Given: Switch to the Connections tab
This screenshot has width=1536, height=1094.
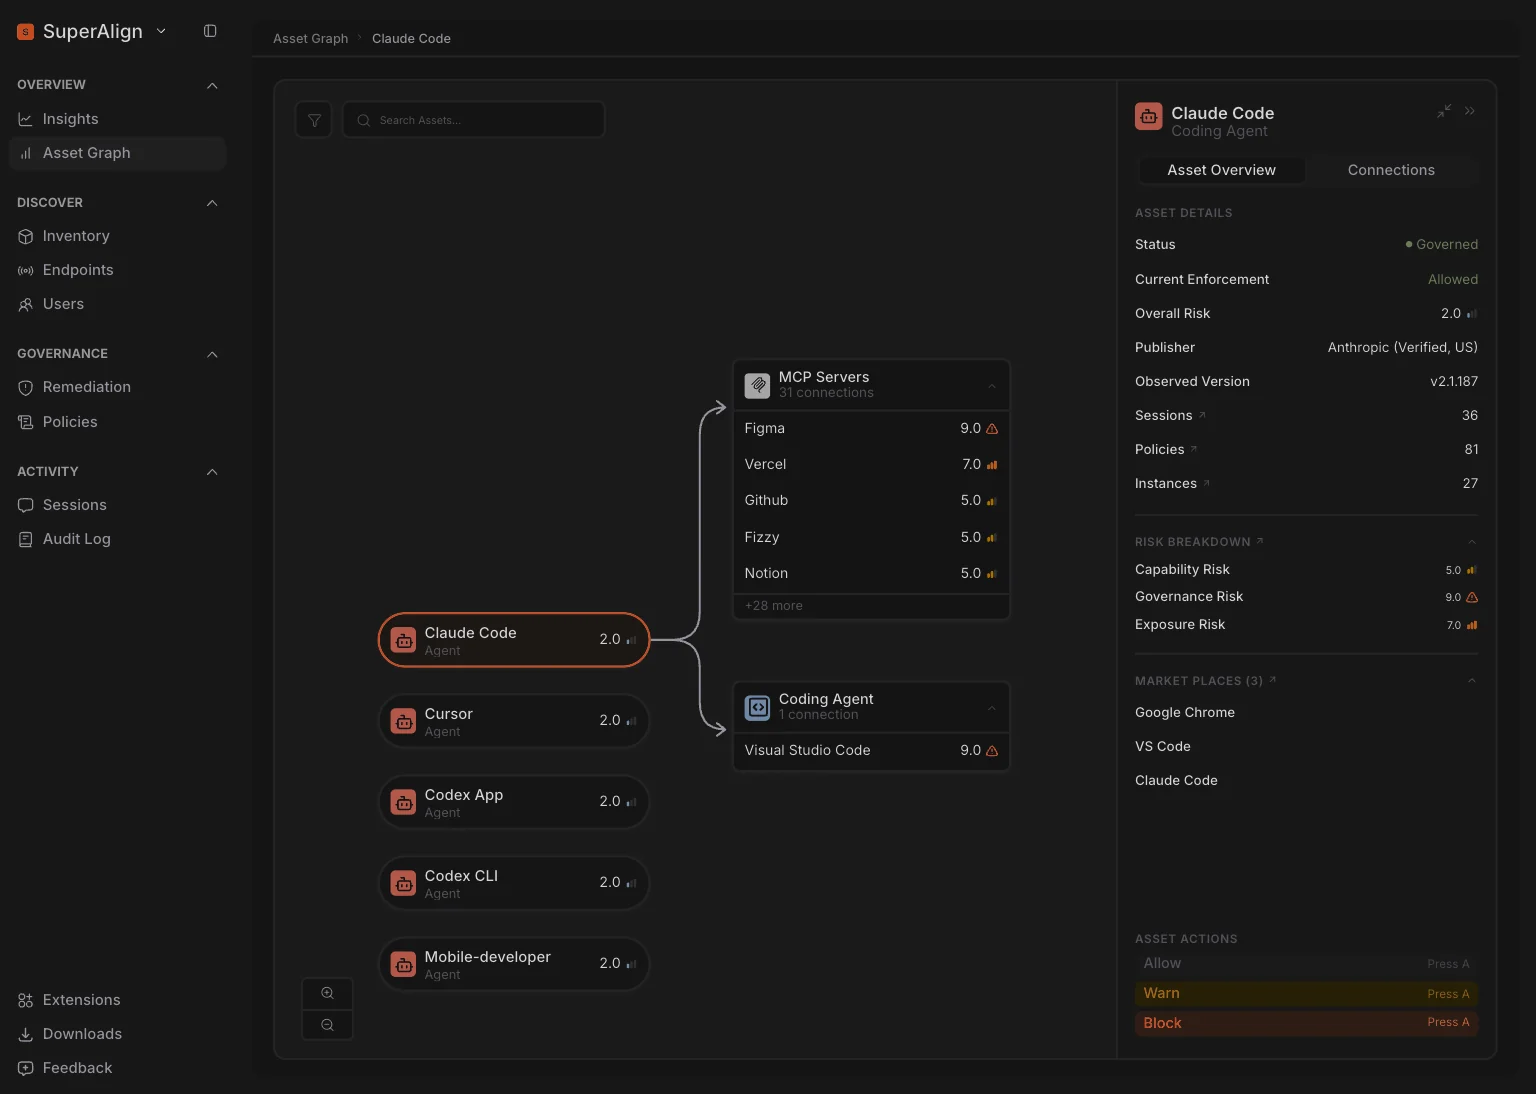Looking at the screenshot, I should 1391,170.
